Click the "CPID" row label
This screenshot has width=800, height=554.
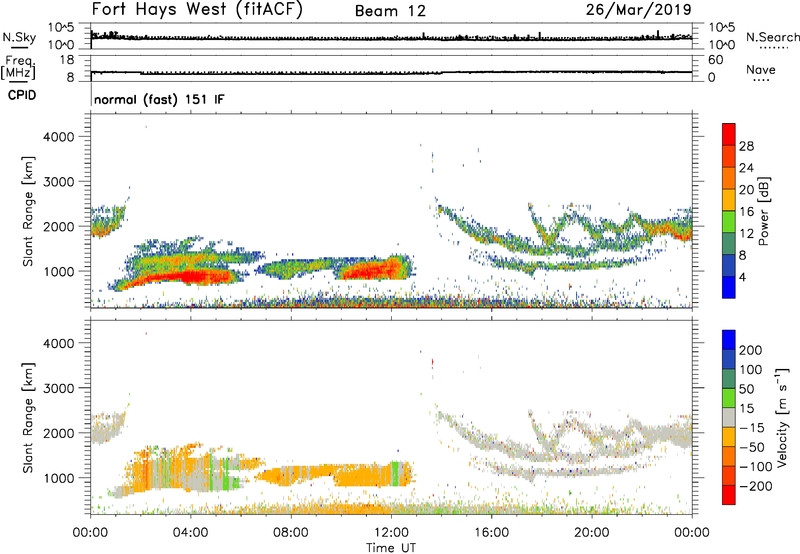(22, 95)
